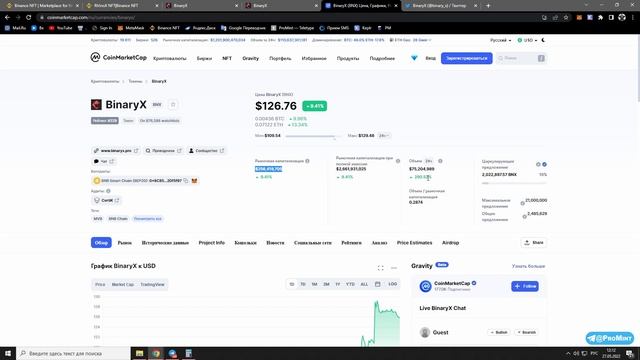640x360 pixels.
Task: Click the audits info icon
Action: 108,191
